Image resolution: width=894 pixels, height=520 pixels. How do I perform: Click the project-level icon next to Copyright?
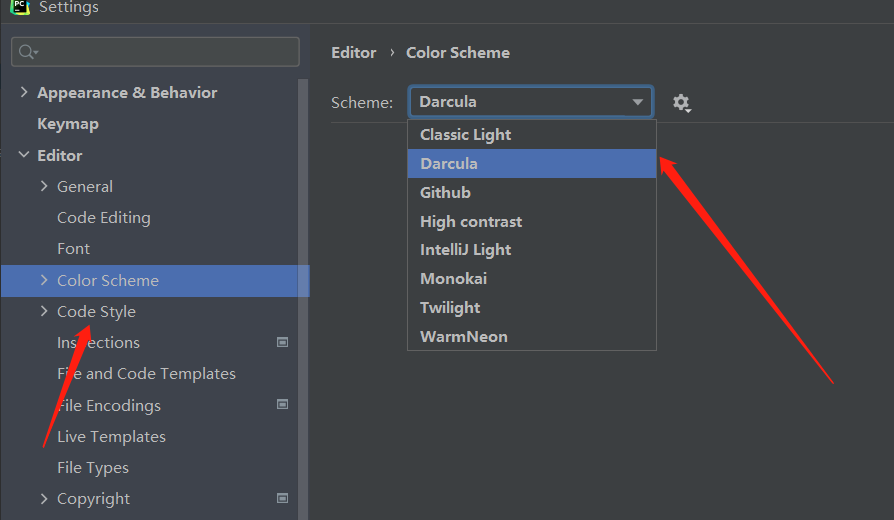tap(283, 498)
